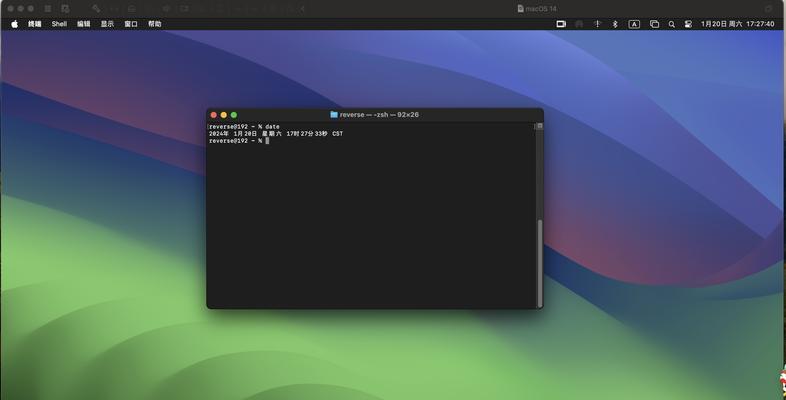Minimize the Terminal window with yellow button
Screen dimensions: 786x400
224,115
